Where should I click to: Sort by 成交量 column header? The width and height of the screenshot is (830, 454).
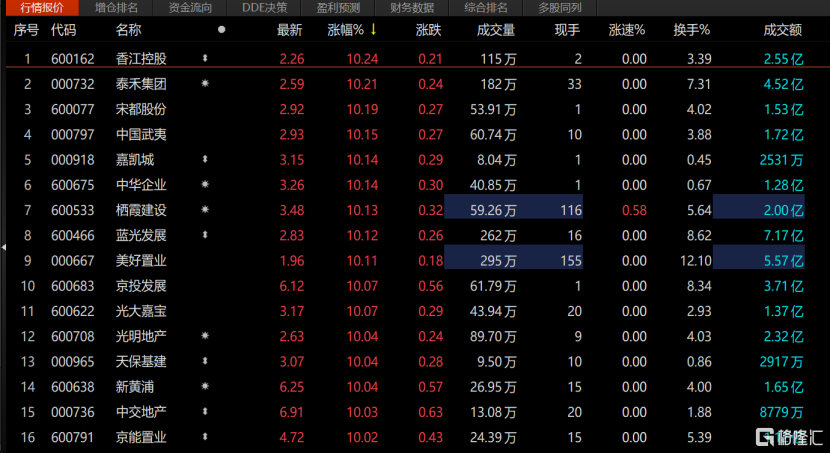point(496,30)
